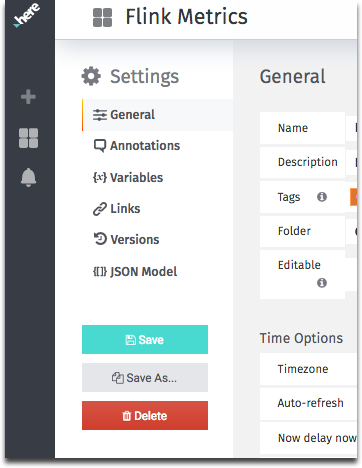This screenshot has height=468, width=362.
Task: Click the Editable label
Action: (x=299, y=265)
